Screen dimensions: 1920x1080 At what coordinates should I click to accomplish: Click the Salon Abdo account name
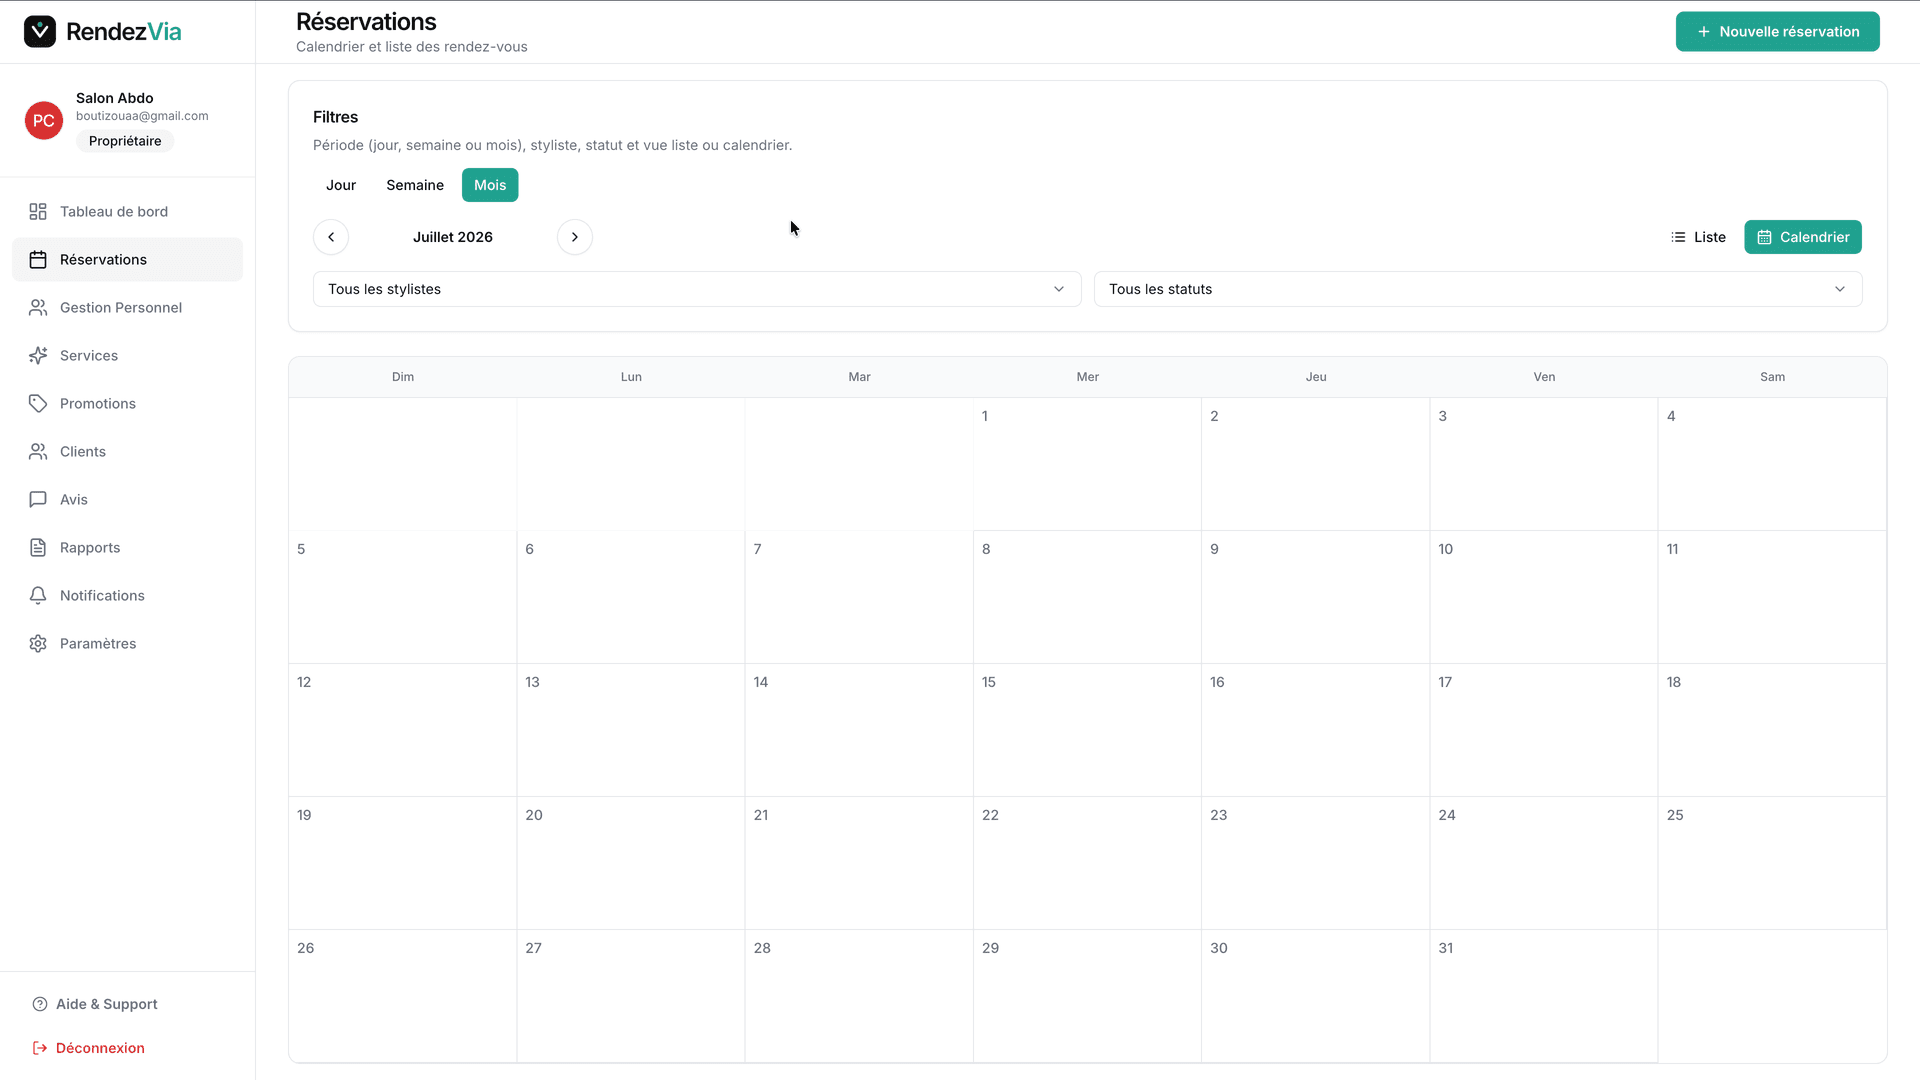(115, 98)
